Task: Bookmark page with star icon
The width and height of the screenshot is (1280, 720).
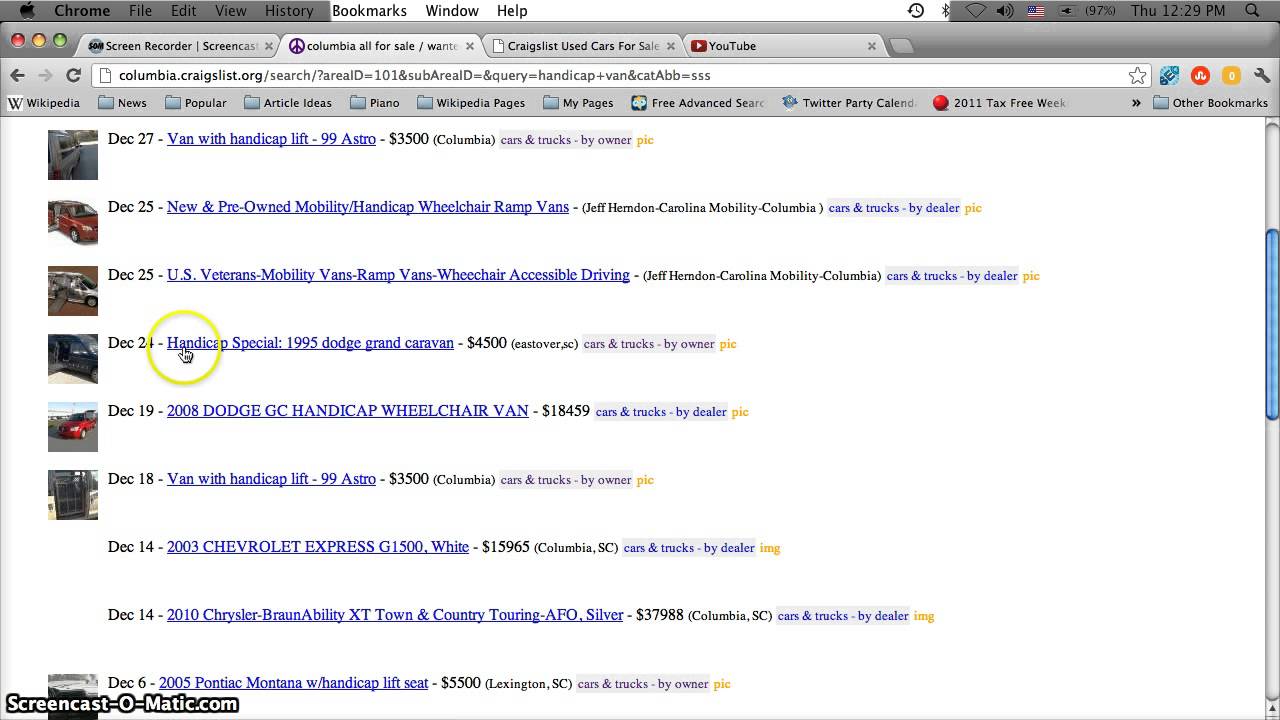Action: (x=1137, y=75)
